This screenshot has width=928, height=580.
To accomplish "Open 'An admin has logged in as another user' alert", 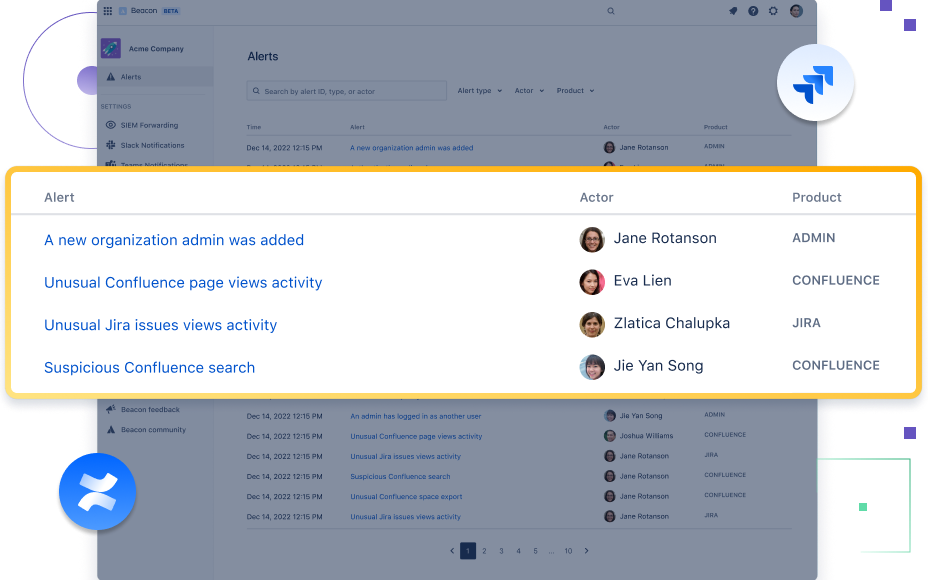I will (415, 416).
